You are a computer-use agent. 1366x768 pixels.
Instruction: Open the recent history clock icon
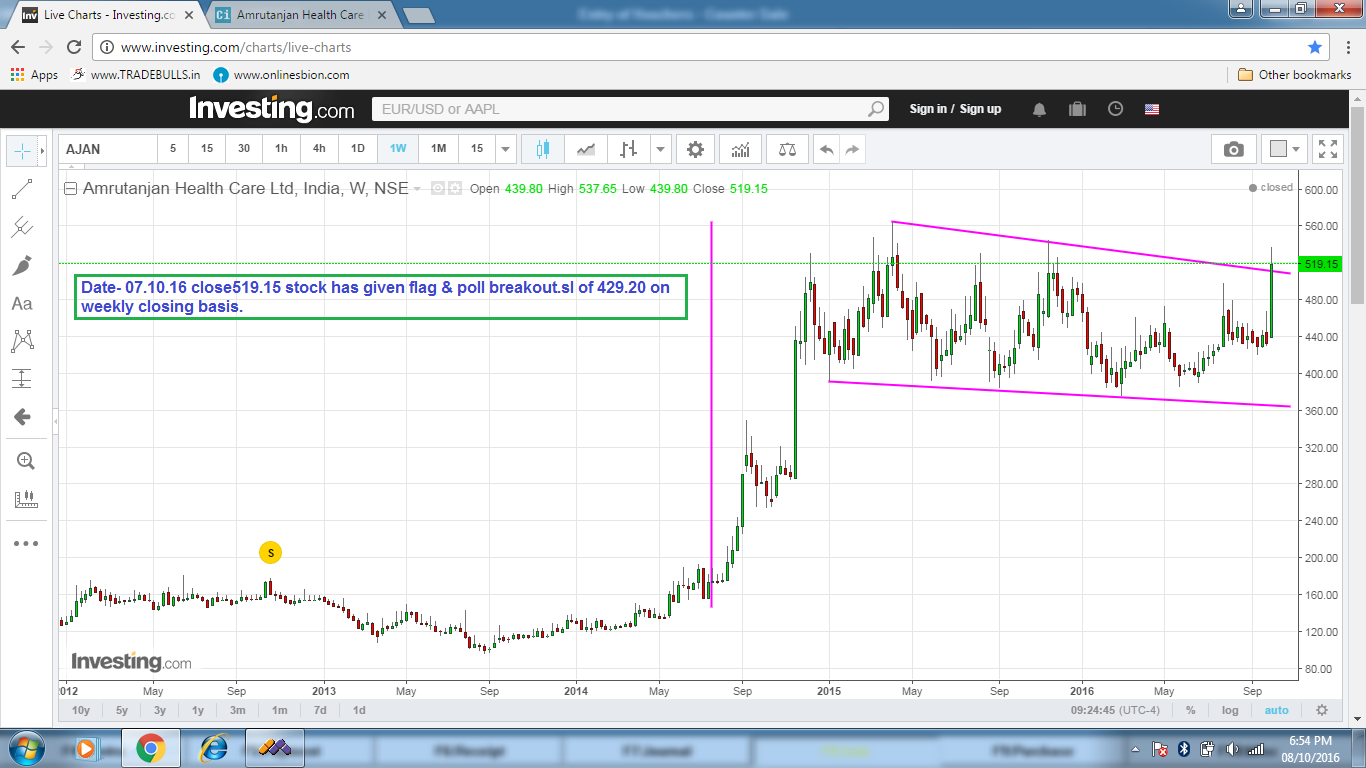pyautogui.click(x=1115, y=108)
